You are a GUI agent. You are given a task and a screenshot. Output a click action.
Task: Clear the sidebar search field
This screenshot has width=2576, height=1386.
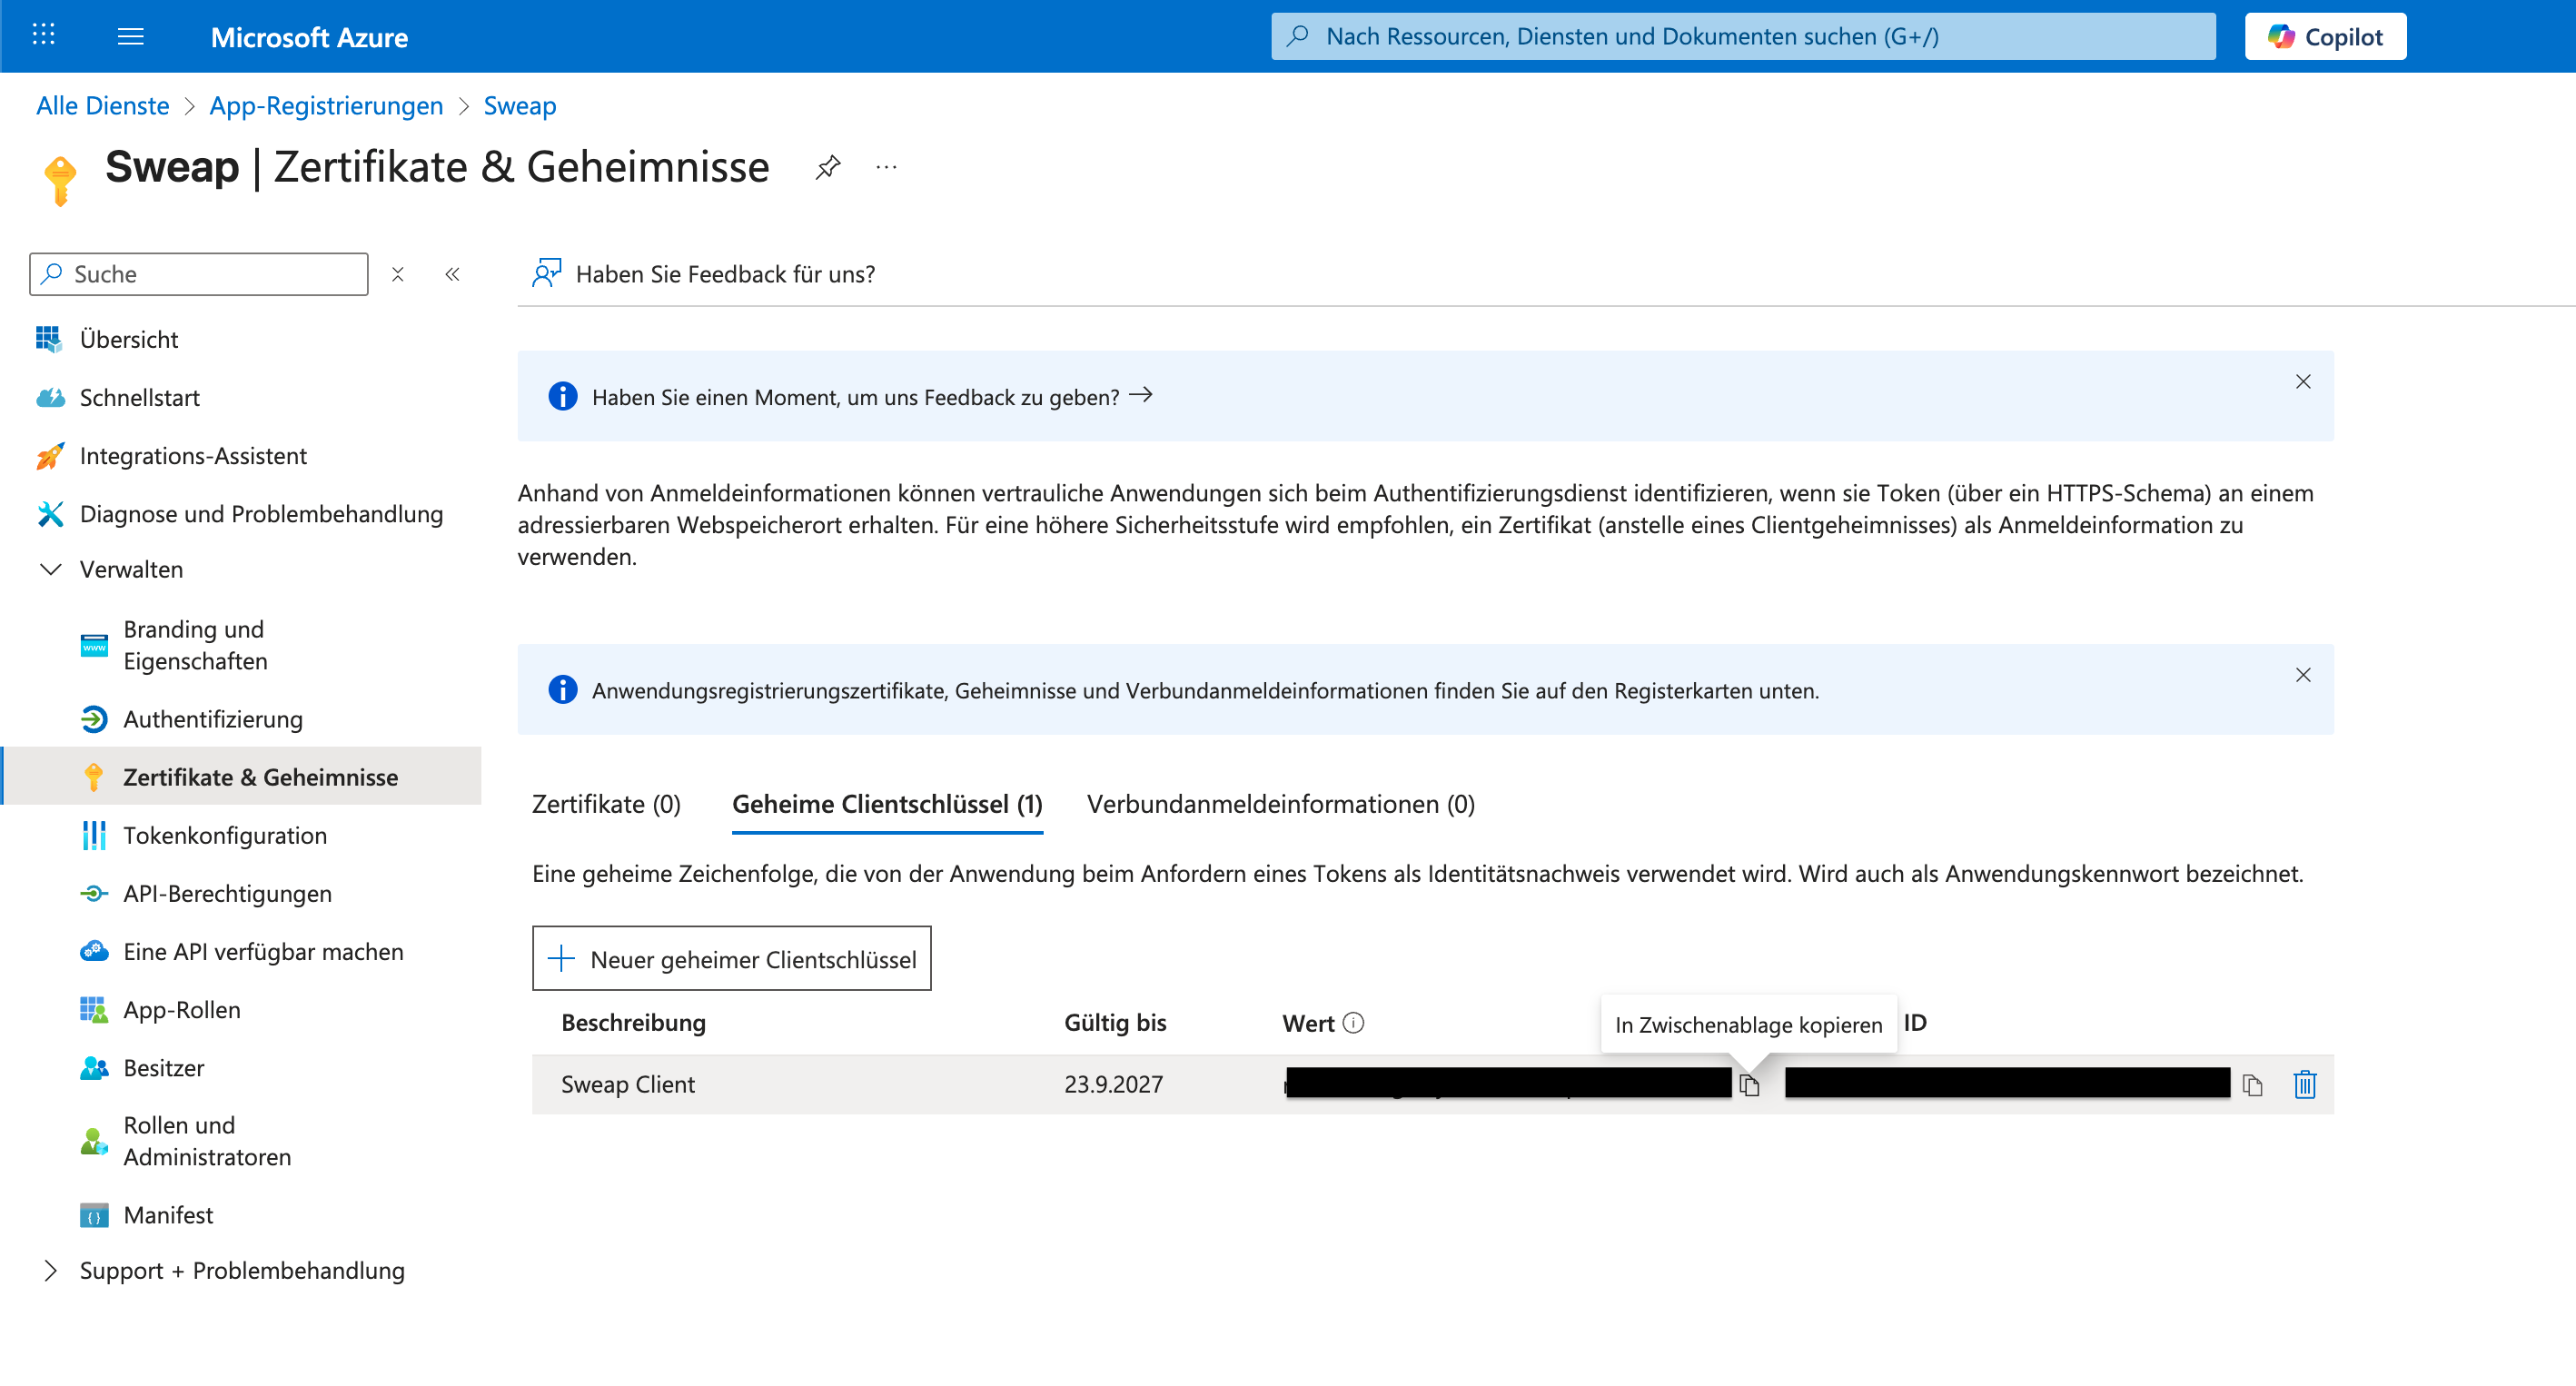coord(398,274)
